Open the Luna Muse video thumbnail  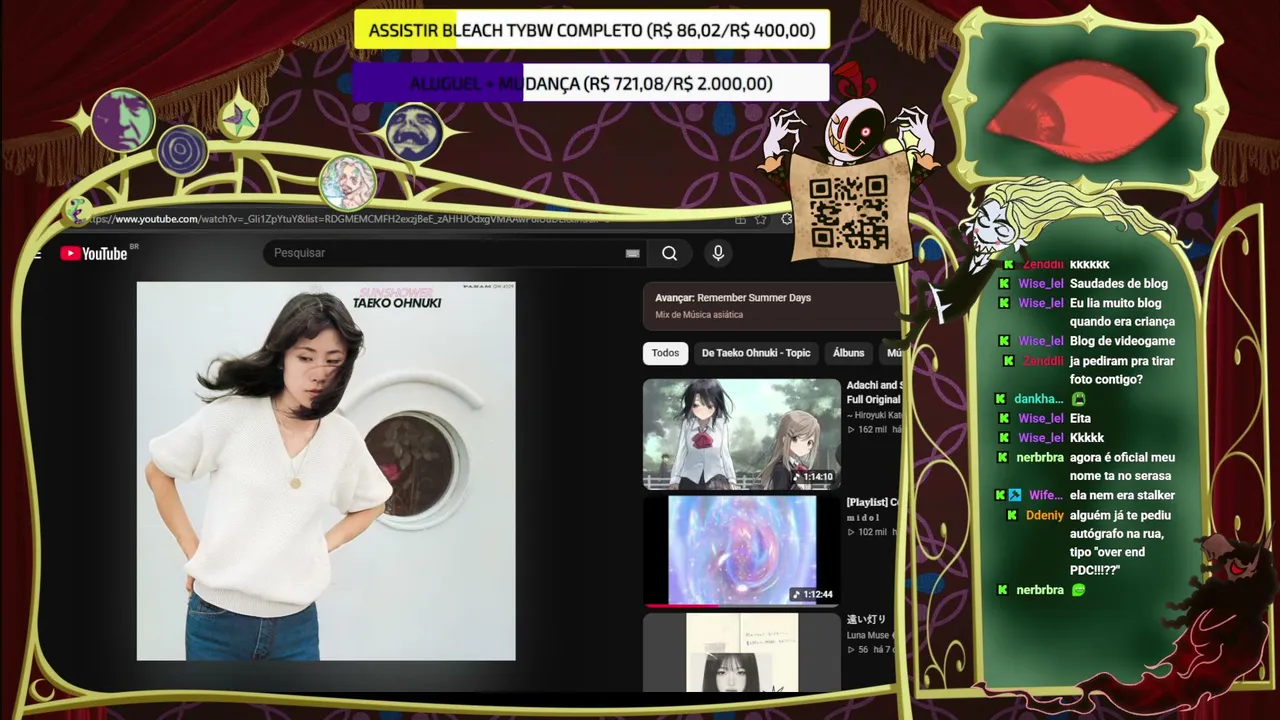click(742, 652)
